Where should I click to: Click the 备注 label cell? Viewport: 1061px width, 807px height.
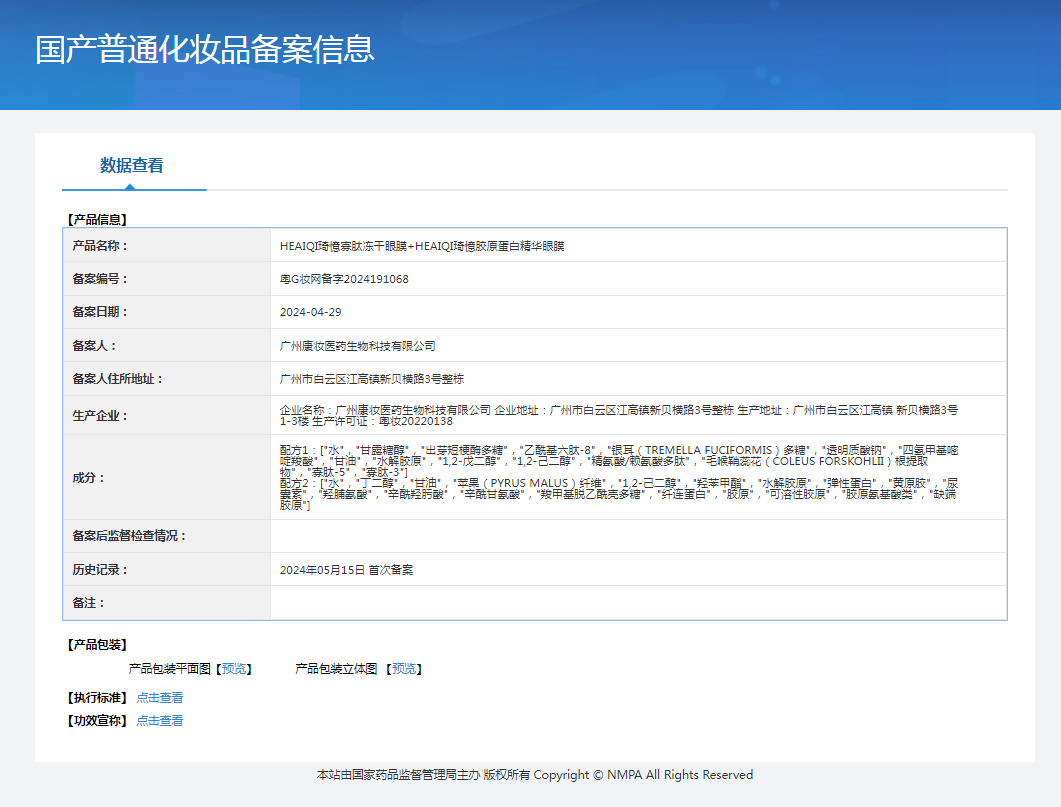pyautogui.click(x=166, y=603)
